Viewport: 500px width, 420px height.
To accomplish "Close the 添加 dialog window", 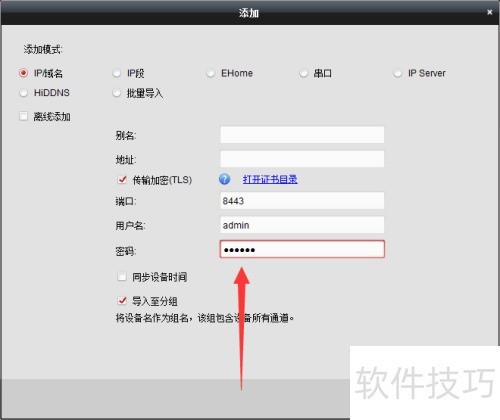I will [x=489, y=12].
